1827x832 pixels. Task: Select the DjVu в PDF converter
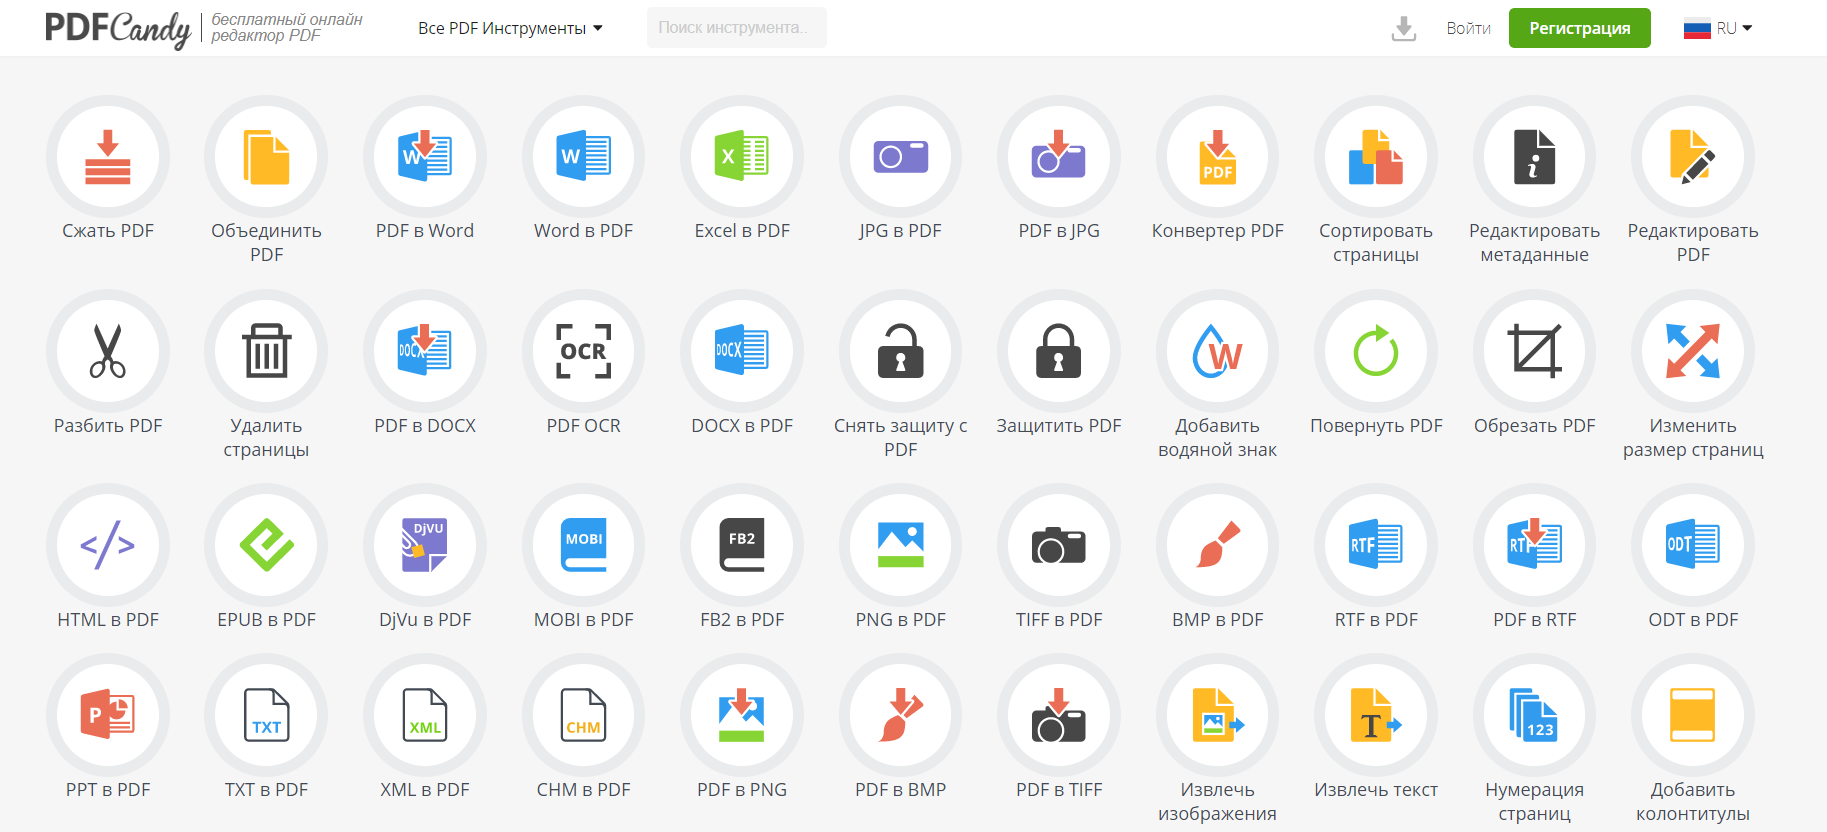(425, 545)
